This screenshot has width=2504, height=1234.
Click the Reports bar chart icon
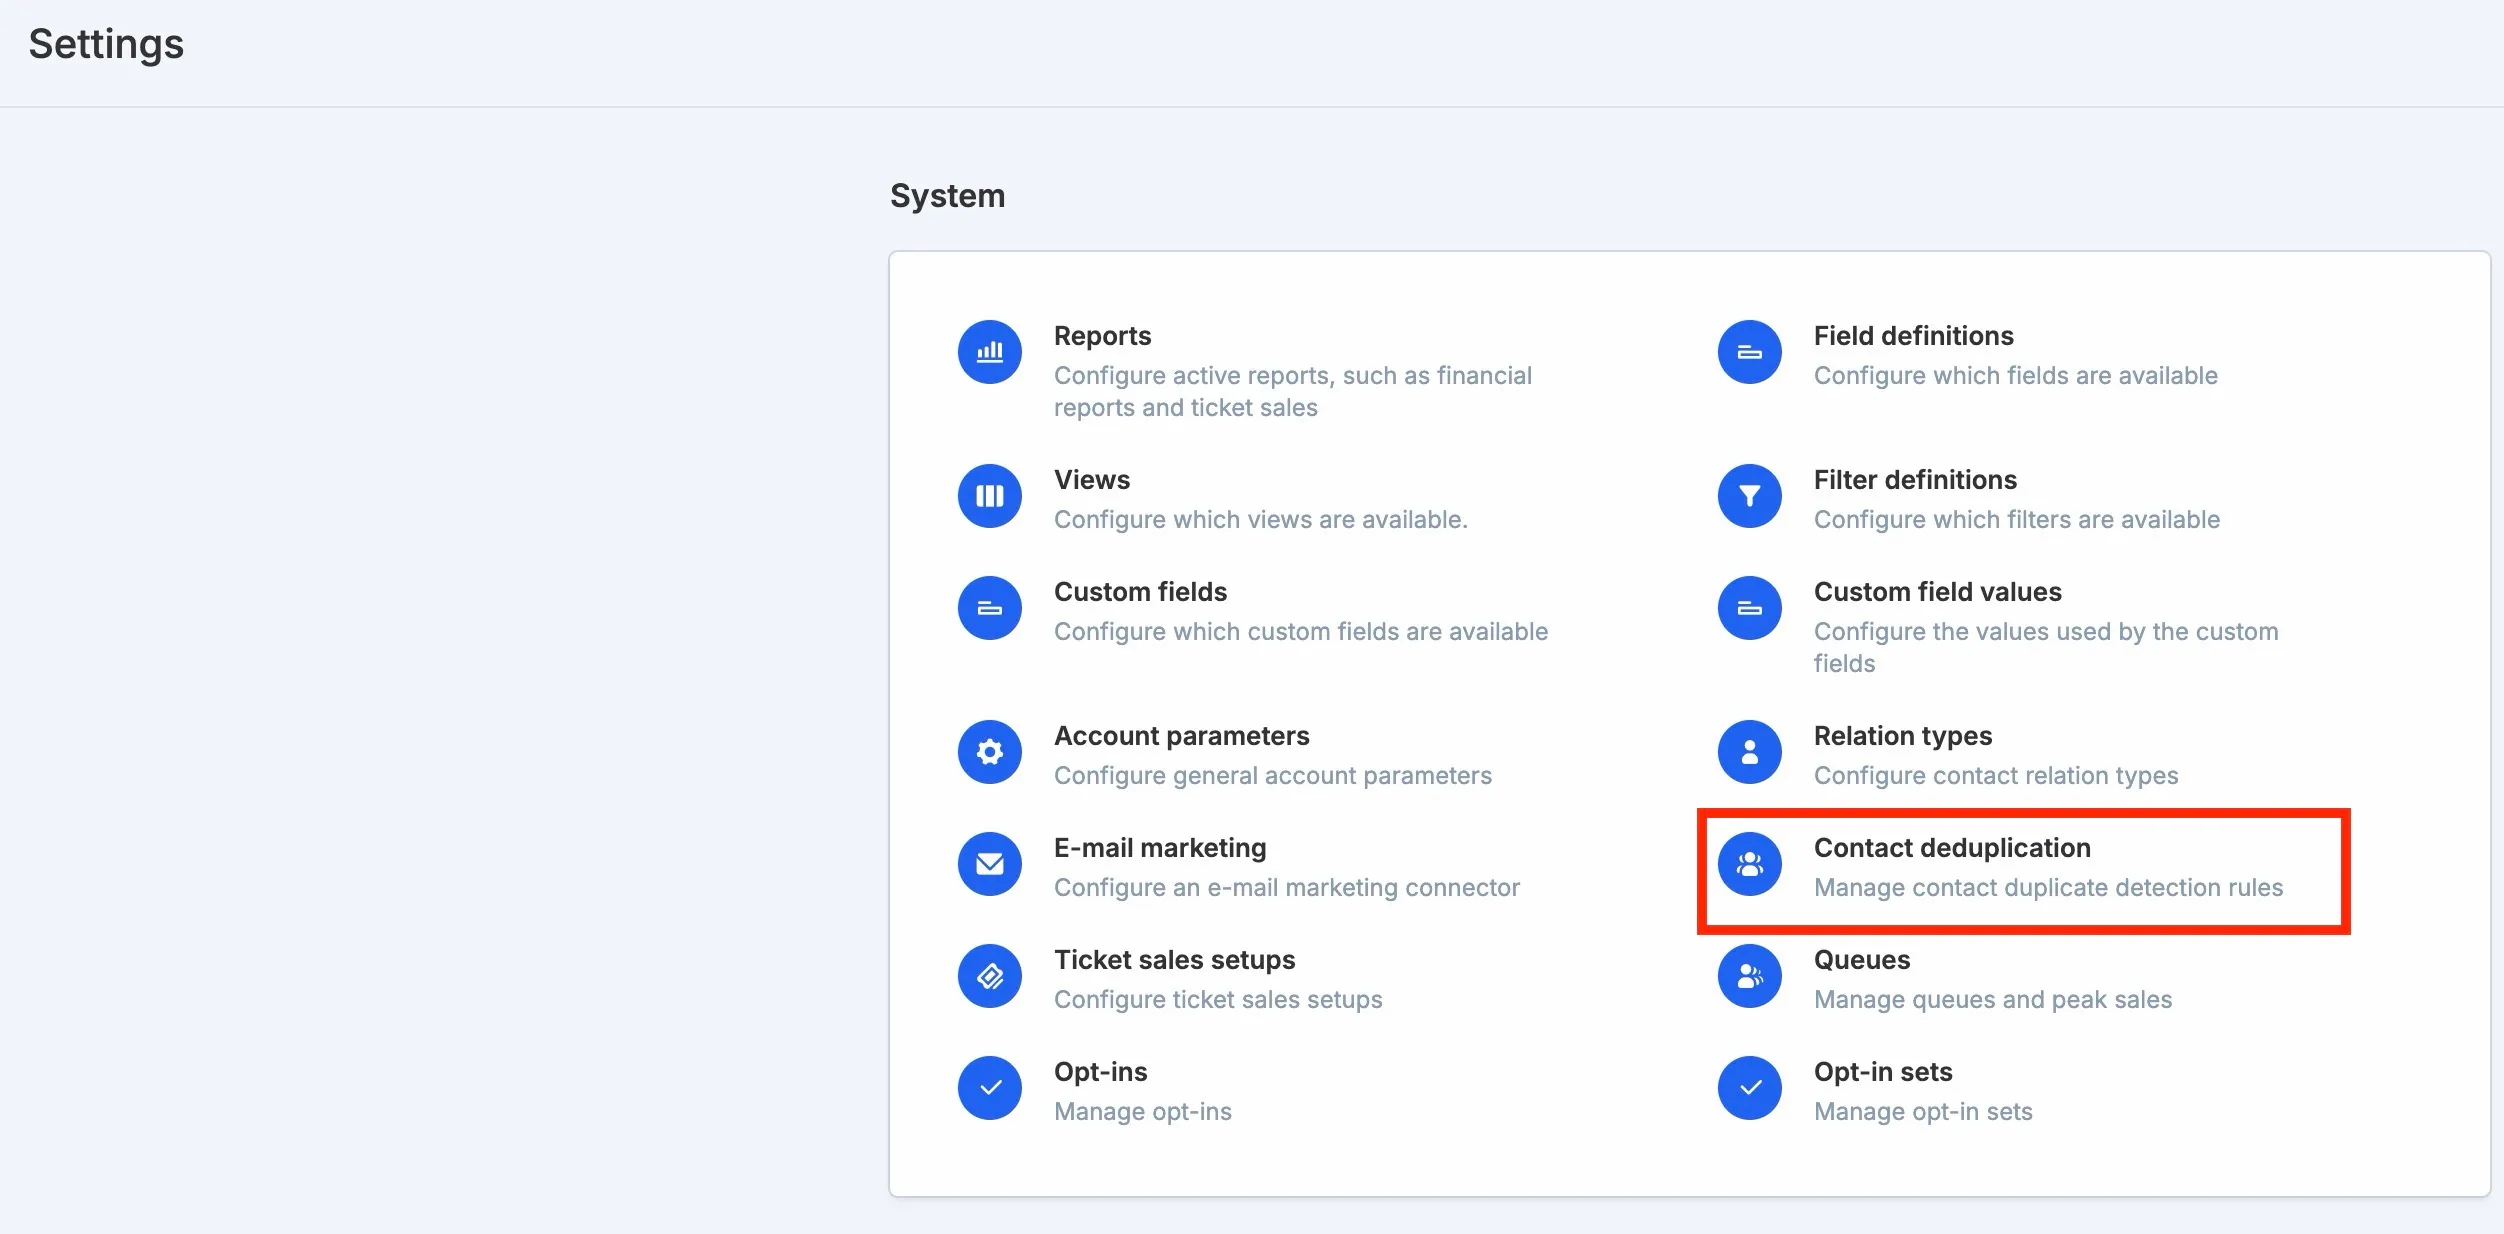point(989,352)
